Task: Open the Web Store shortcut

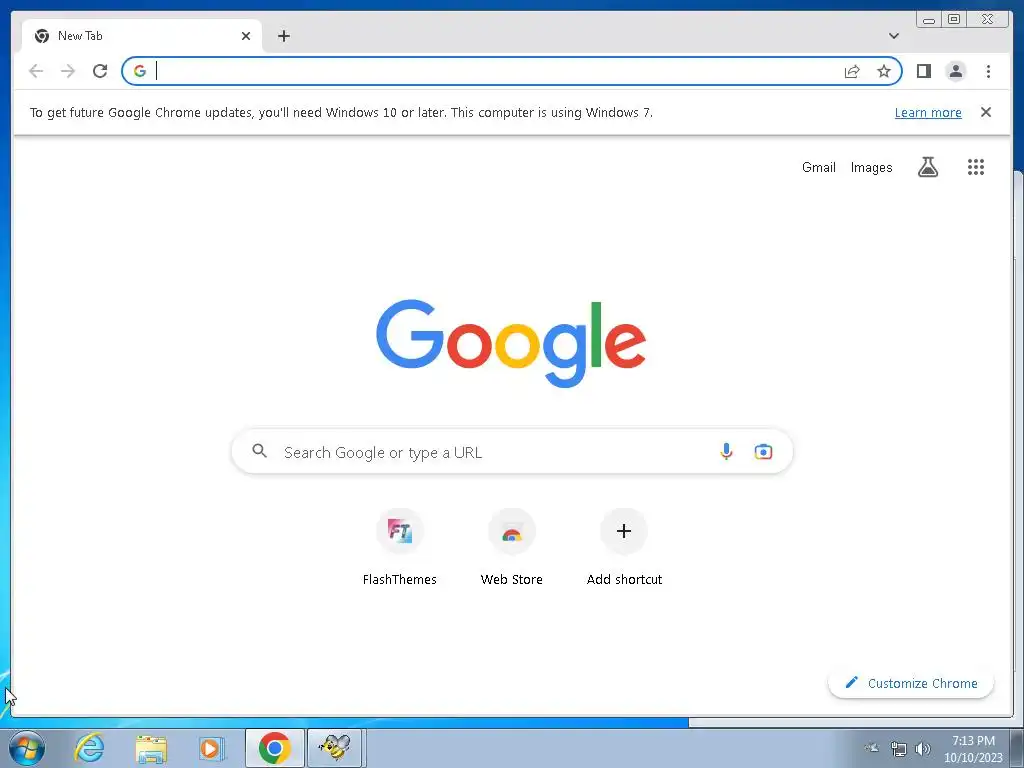Action: point(512,547)
